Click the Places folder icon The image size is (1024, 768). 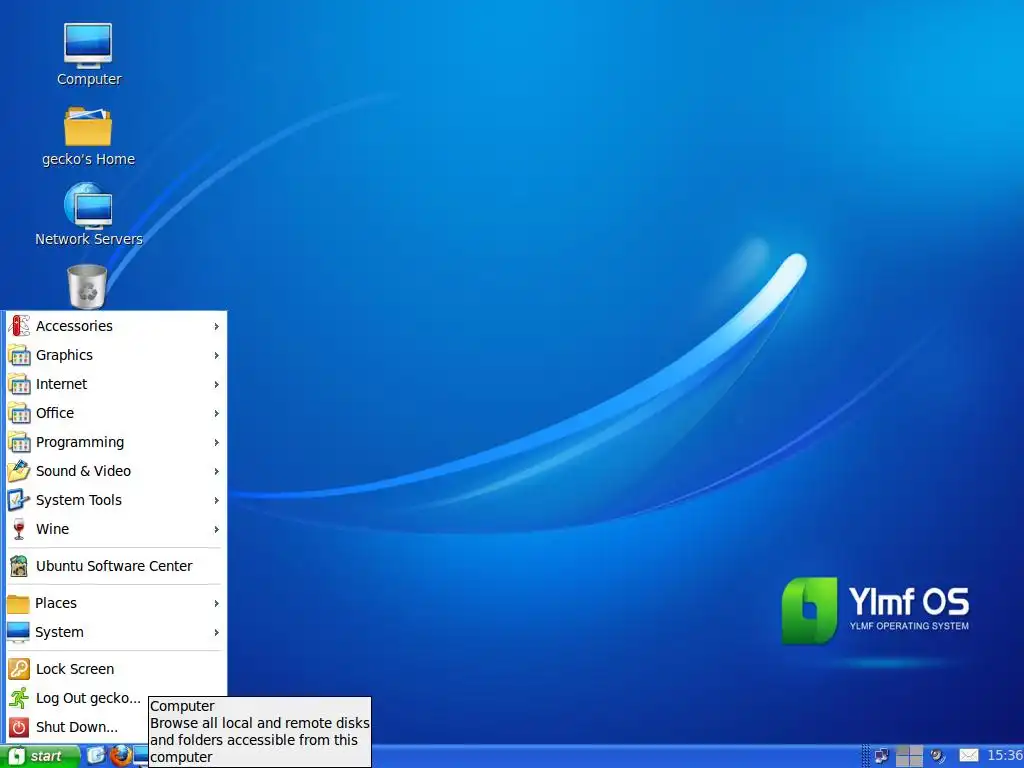18,603
